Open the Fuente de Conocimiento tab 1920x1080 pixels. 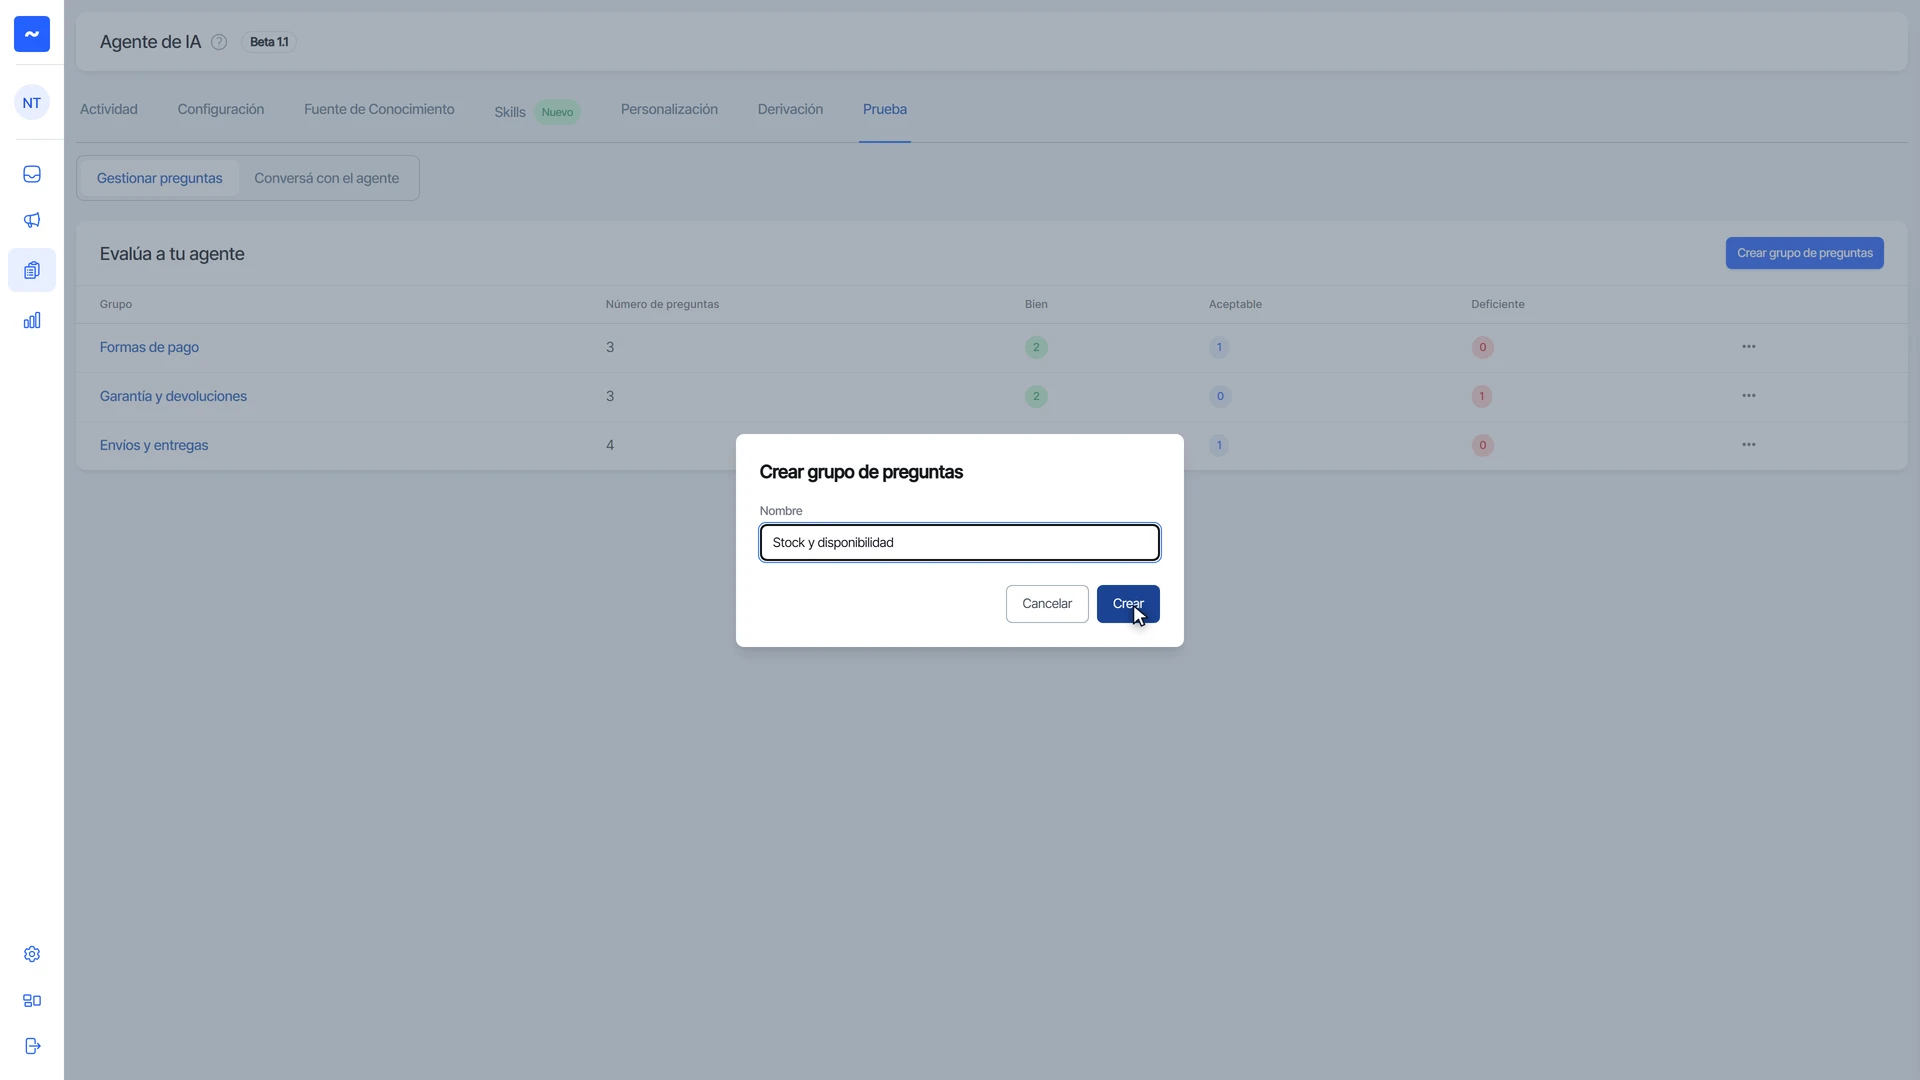point(379,110)
